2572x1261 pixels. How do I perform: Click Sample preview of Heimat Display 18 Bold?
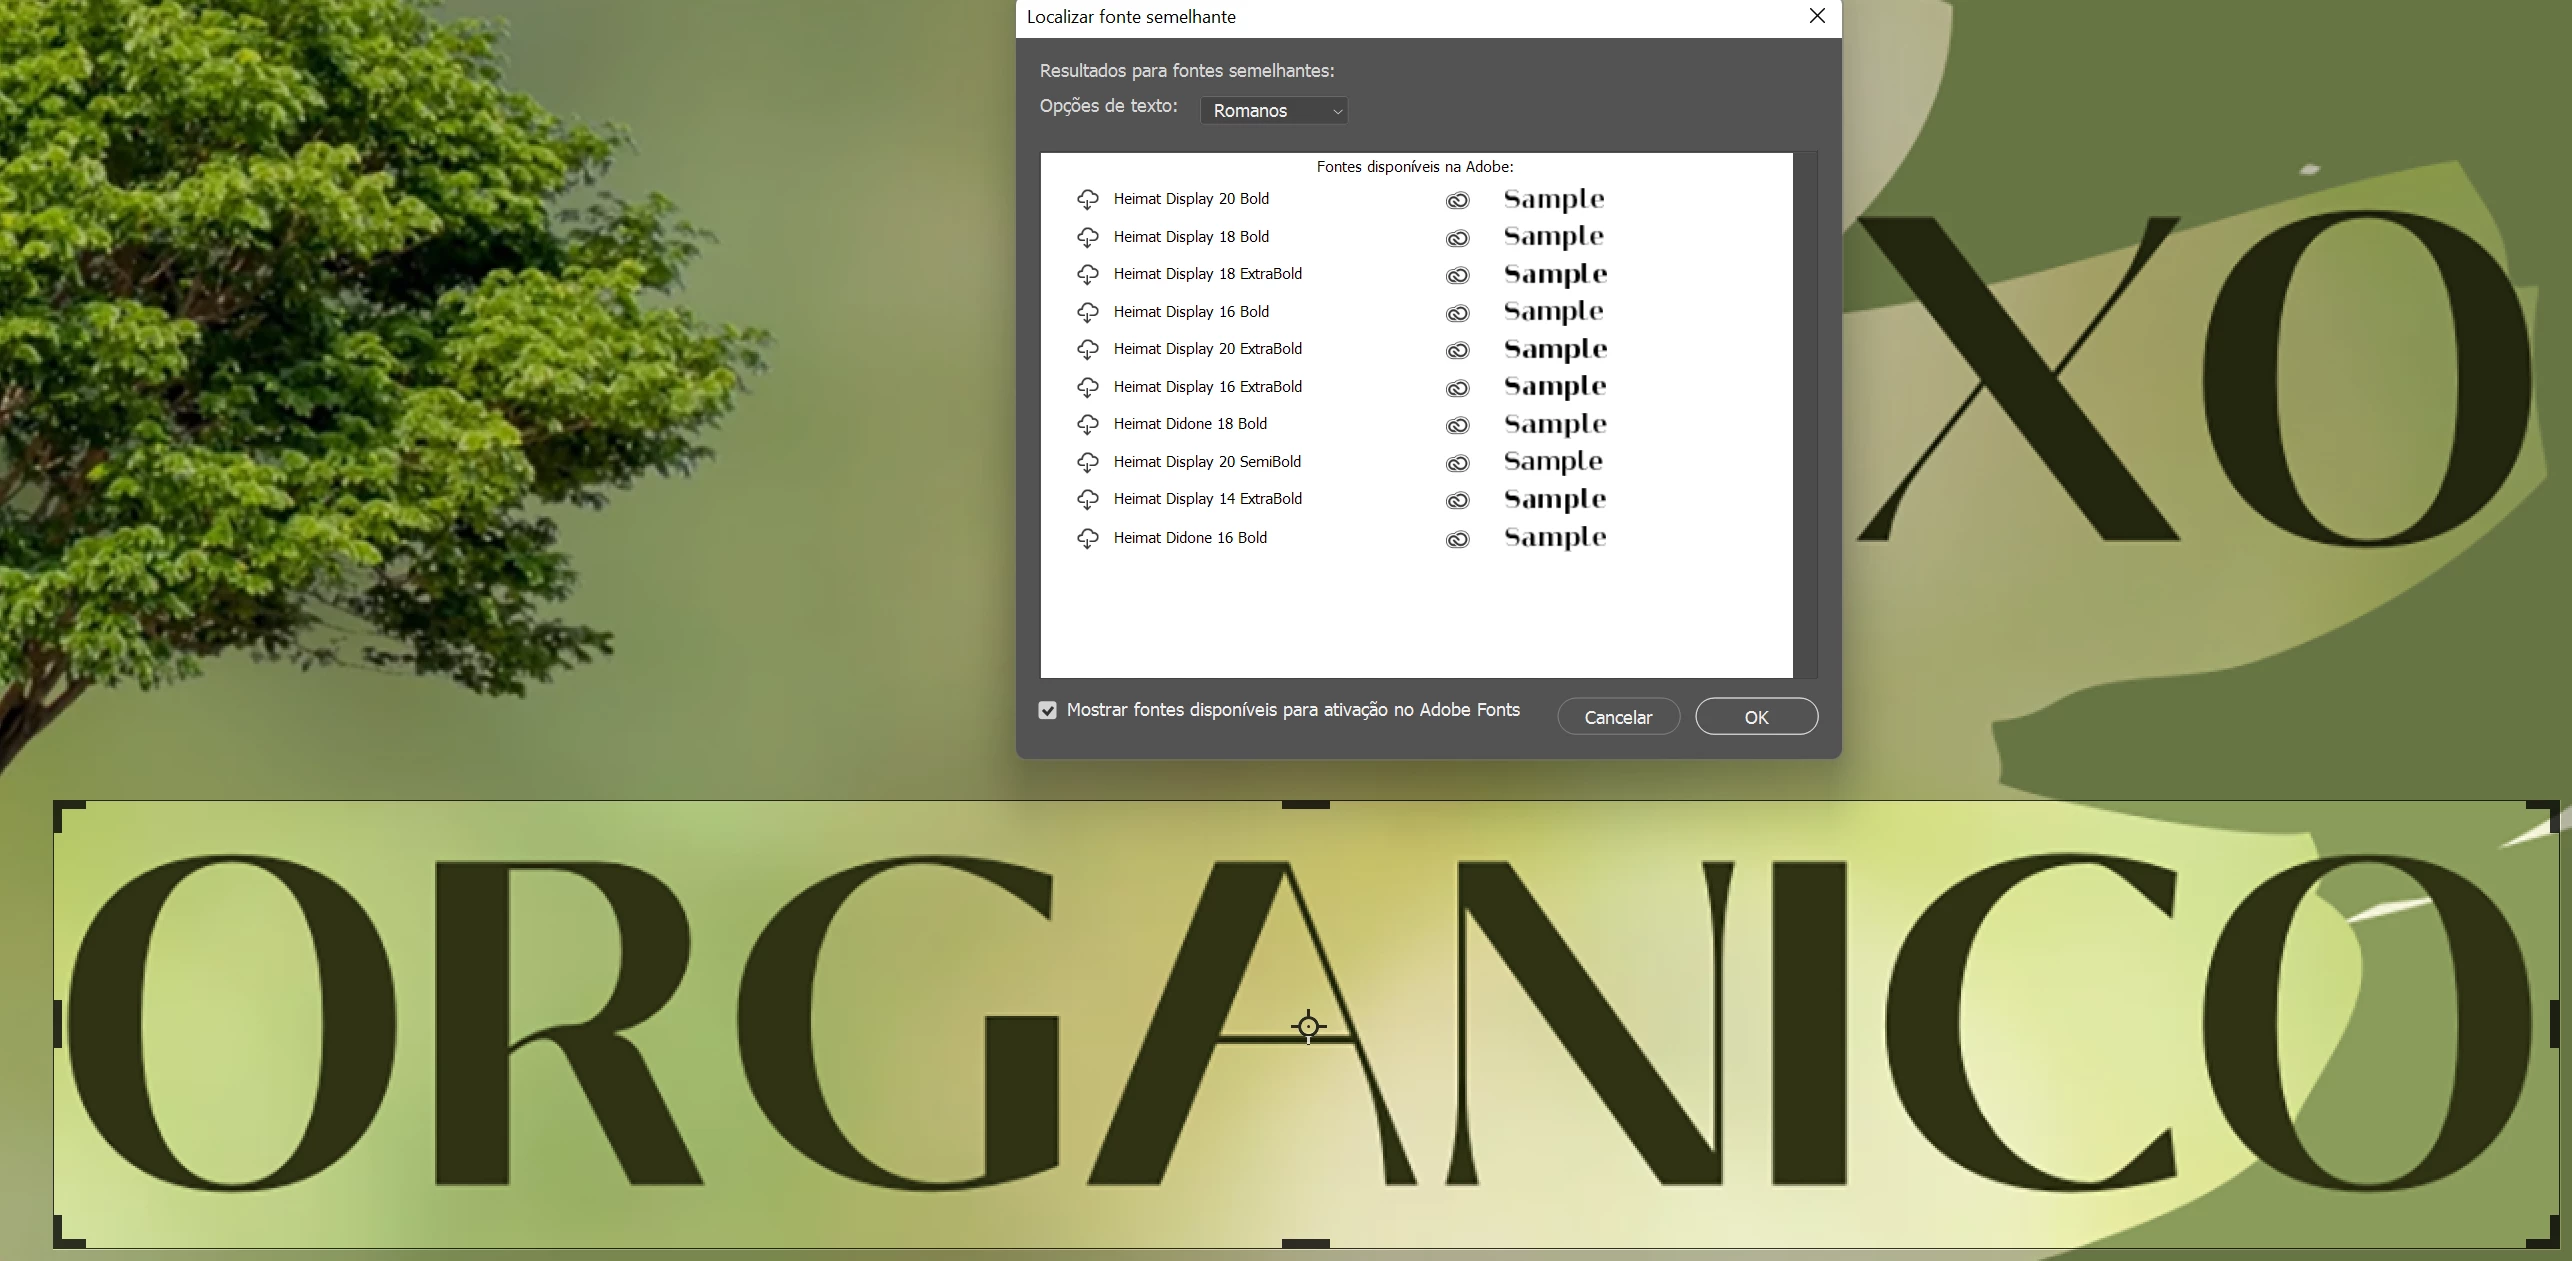[x=1553, y=237]
